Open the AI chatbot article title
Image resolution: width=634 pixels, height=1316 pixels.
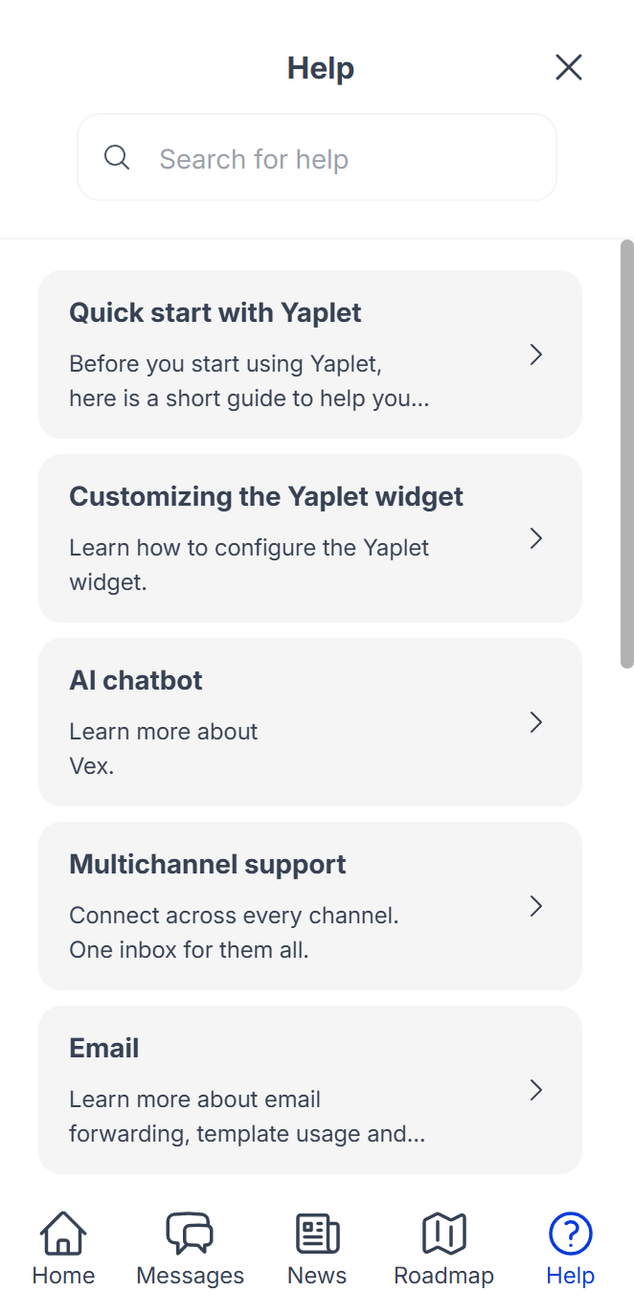click(x=136, y=681)
